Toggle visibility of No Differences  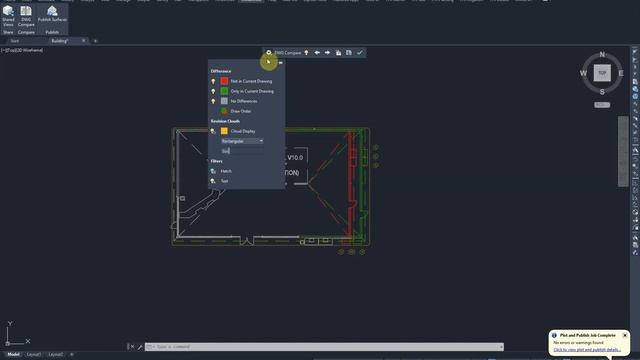(x=213, y=101)
